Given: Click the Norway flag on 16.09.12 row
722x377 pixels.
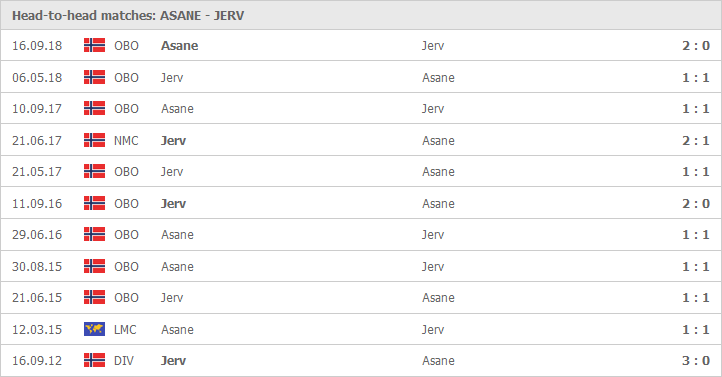Looking at the screenshot, I should [x=94, y=360].
